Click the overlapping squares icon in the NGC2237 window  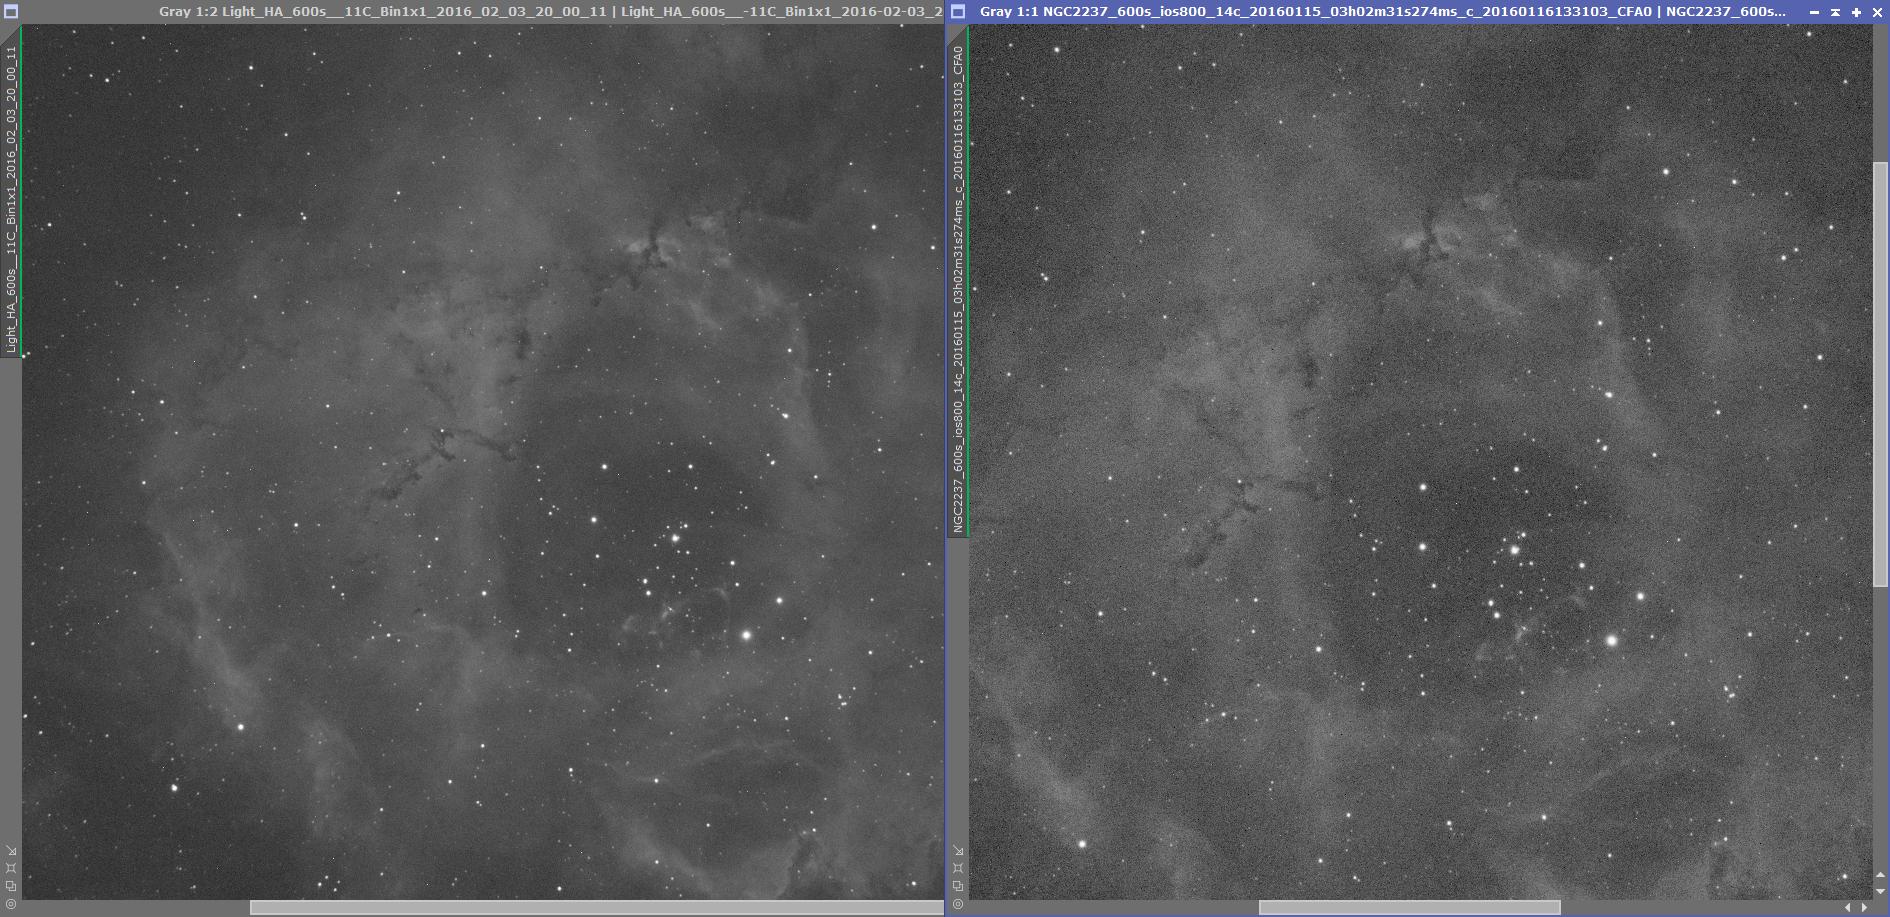(958, 885)
